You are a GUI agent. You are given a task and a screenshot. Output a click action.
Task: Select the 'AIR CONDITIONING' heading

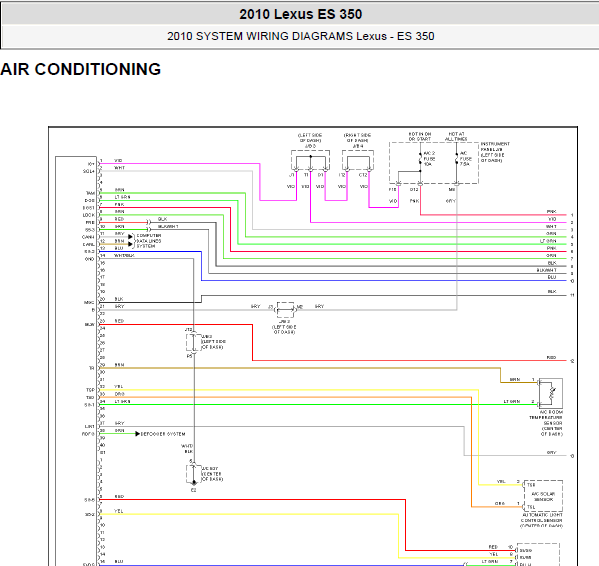click(x=81, y=69)
